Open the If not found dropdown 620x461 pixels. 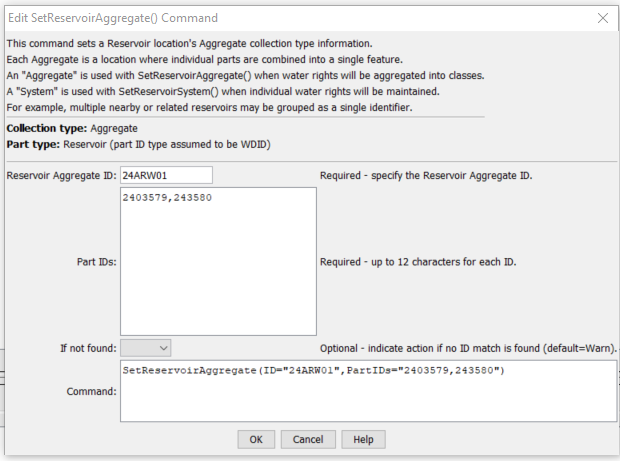click(146, 348)
